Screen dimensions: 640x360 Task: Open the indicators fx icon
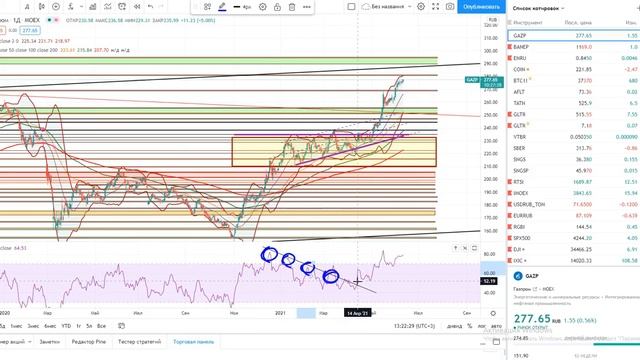(x=71, y=7)
